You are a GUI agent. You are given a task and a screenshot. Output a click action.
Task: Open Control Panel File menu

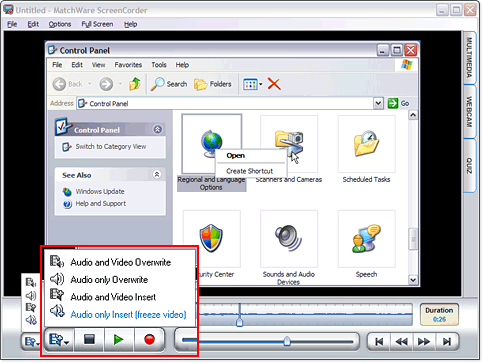57,65
